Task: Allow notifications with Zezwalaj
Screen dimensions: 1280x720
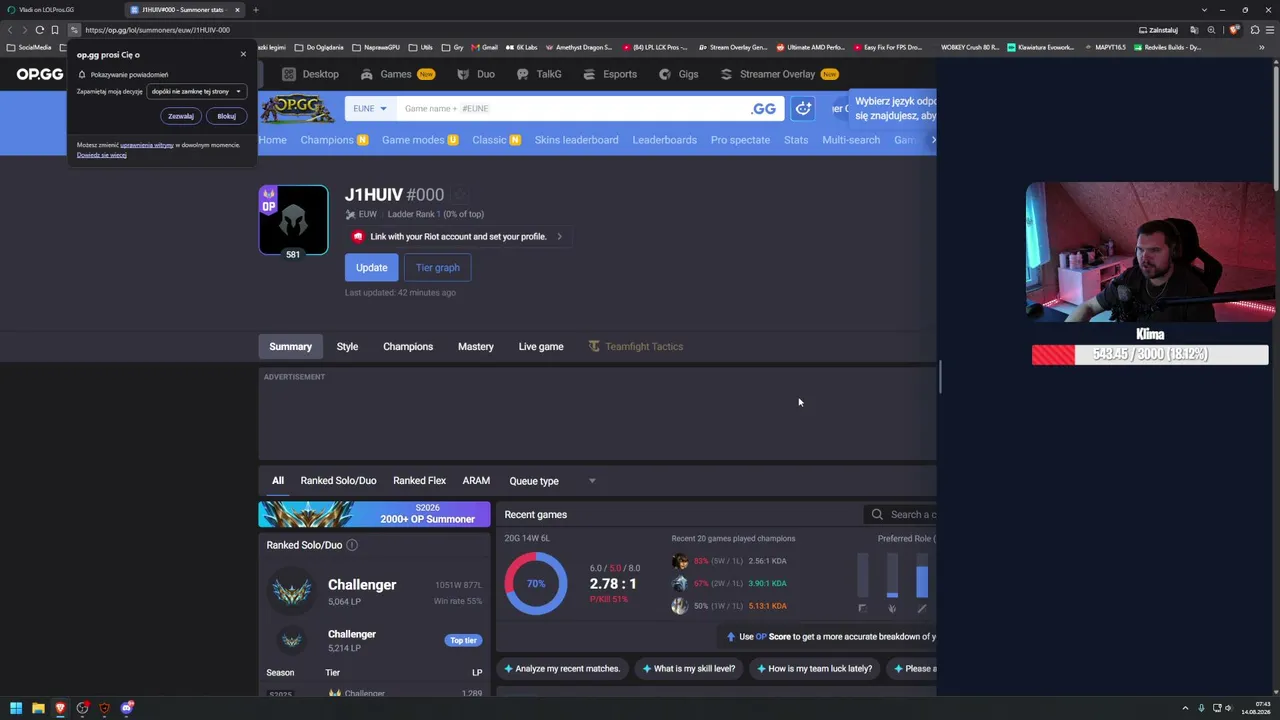Action: 181,116
